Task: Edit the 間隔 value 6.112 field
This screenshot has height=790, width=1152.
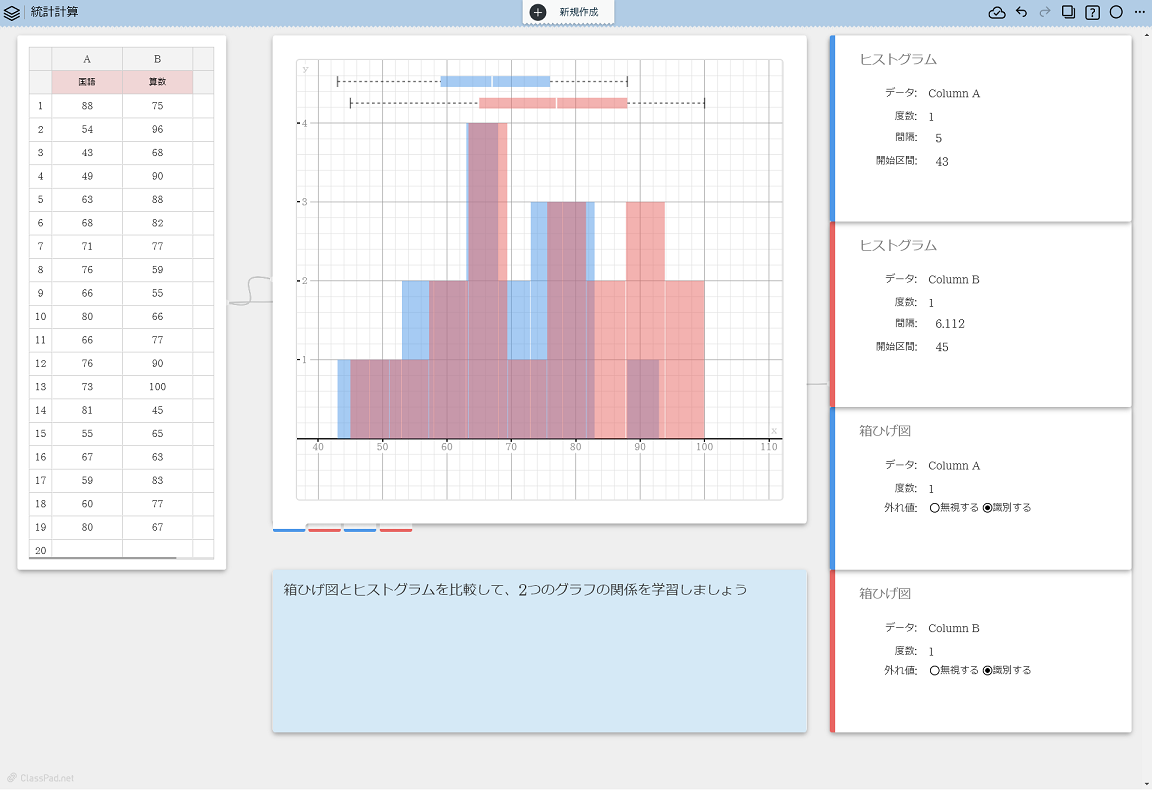Action: [950, 324]
